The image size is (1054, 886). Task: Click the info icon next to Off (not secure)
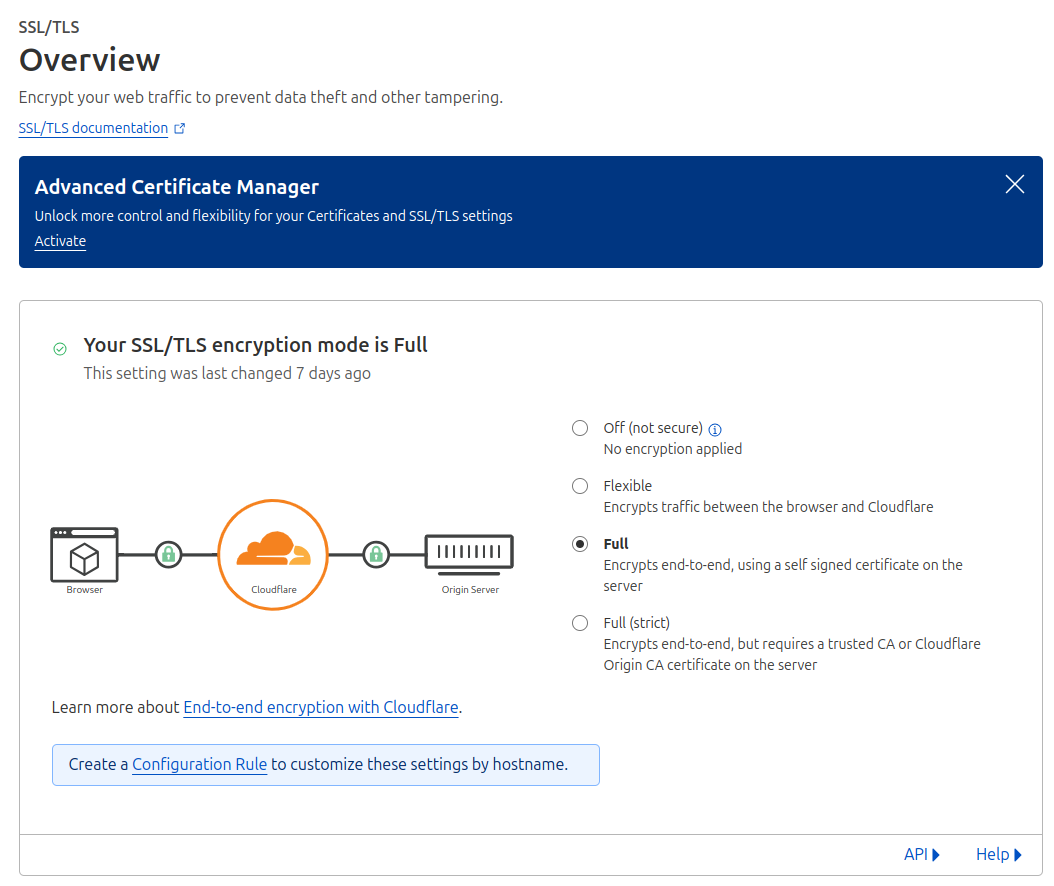[x=715, y=429]
